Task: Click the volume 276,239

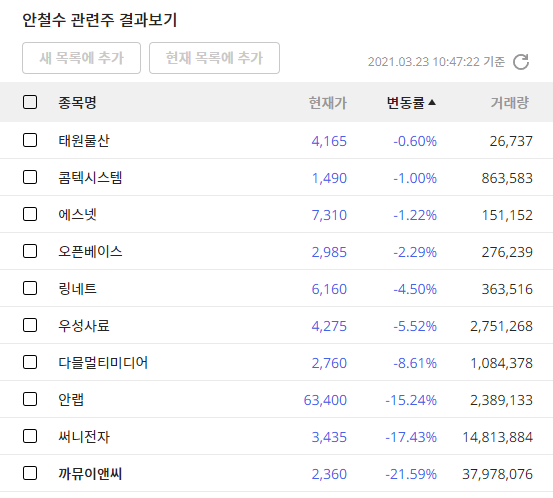Action: [x=507, y=253]
